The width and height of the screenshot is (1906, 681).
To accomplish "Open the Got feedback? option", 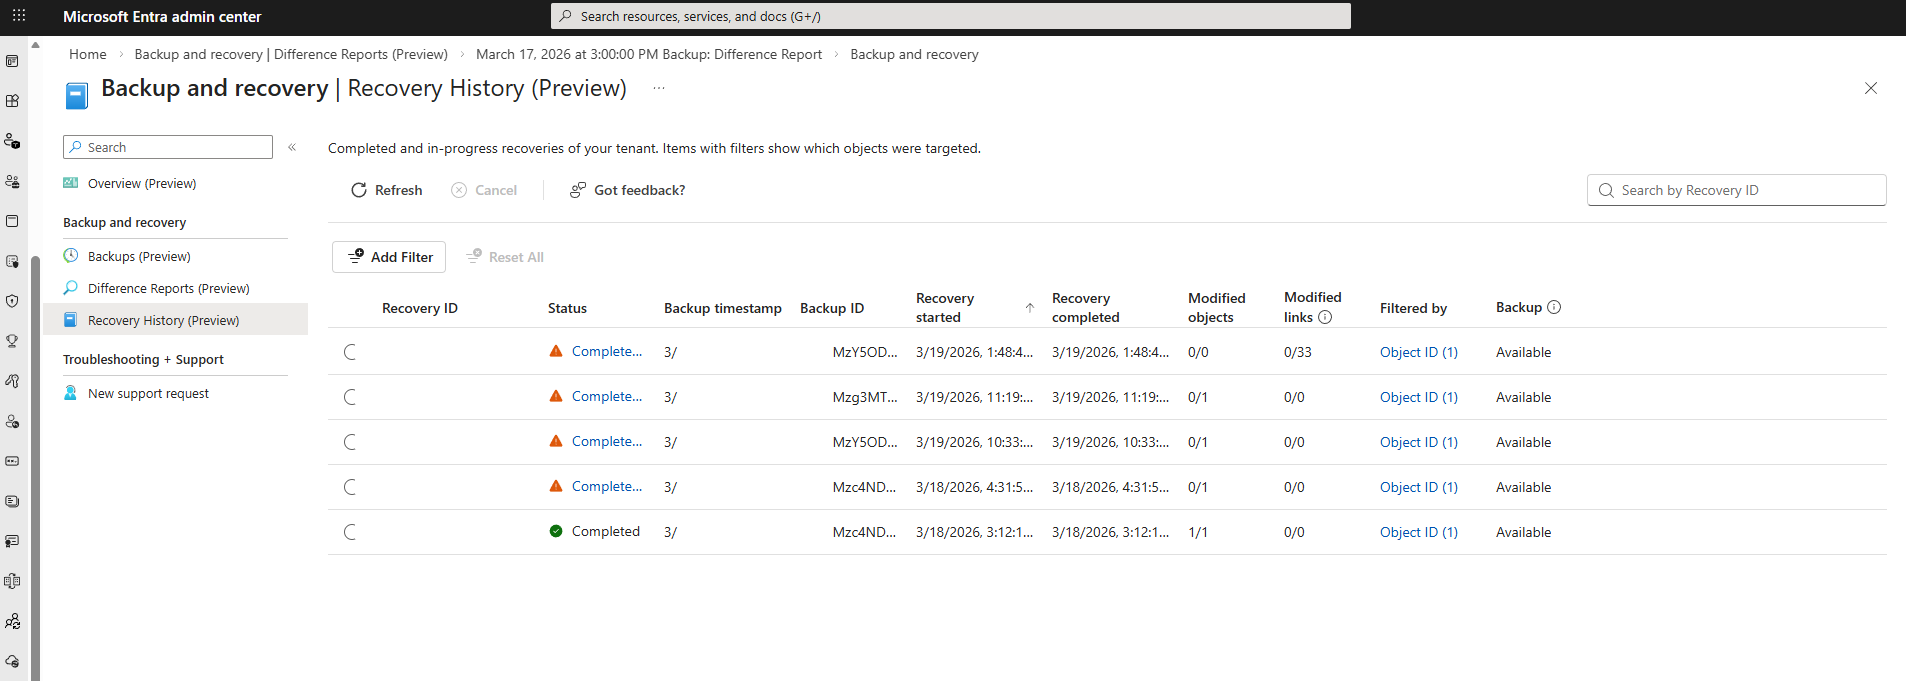I will click(x=627, y=190).
